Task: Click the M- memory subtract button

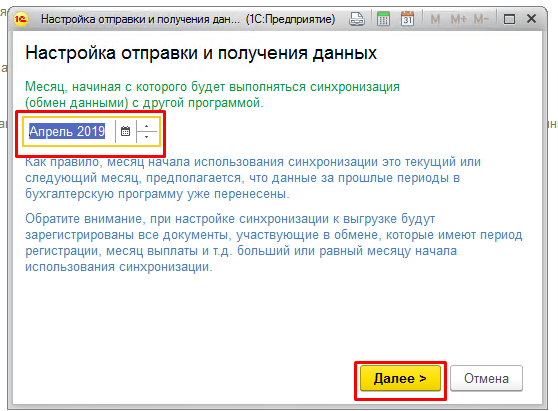Action: coord(481,19)
